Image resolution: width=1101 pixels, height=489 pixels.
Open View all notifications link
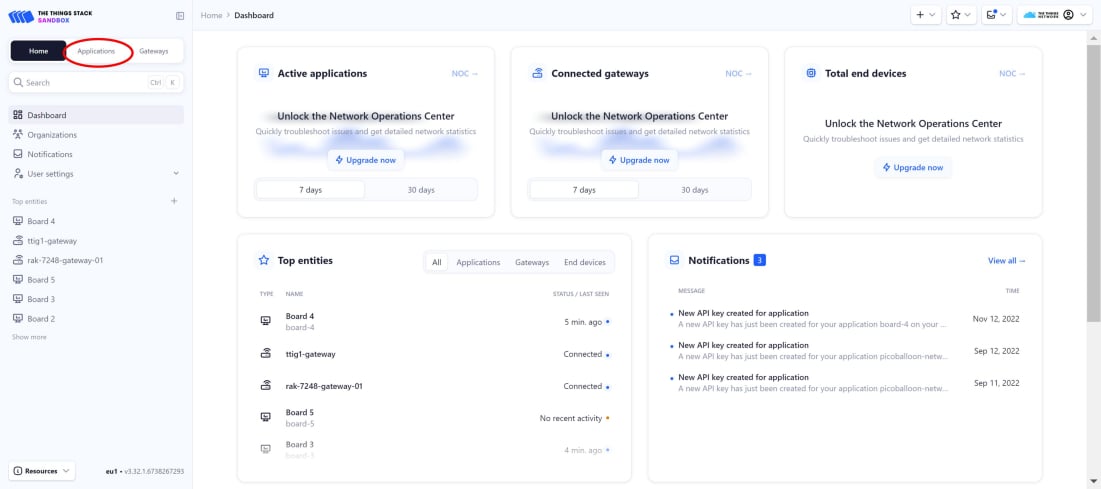tap(1006, 261)
